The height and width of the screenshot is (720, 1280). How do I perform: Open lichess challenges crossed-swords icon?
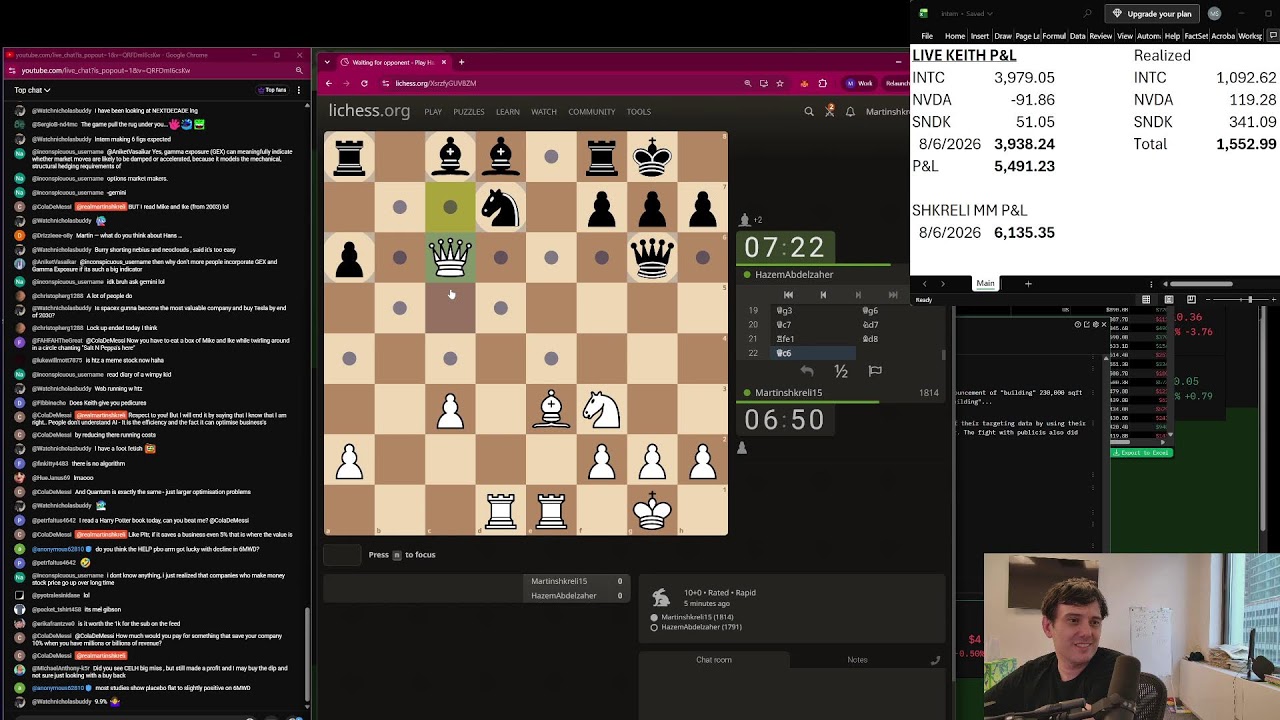tap(829, 112)
